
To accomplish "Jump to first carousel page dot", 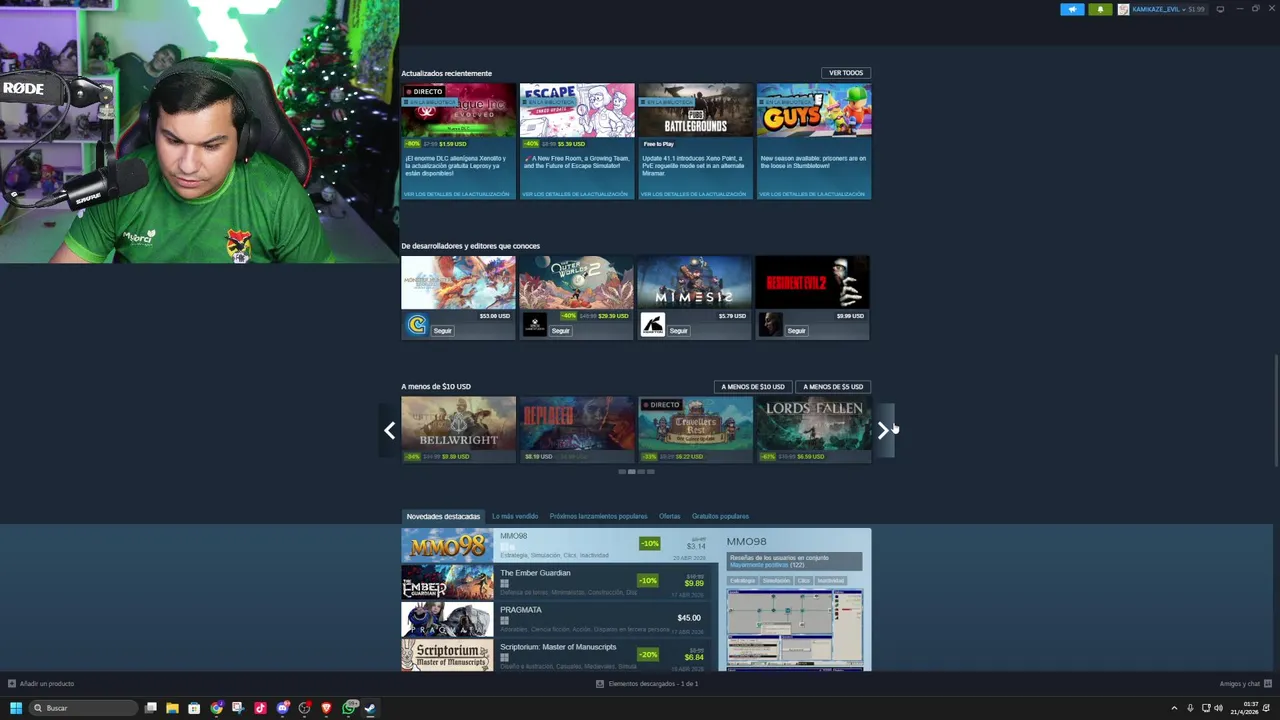I will pyautogui.click(x=622, y=472).
